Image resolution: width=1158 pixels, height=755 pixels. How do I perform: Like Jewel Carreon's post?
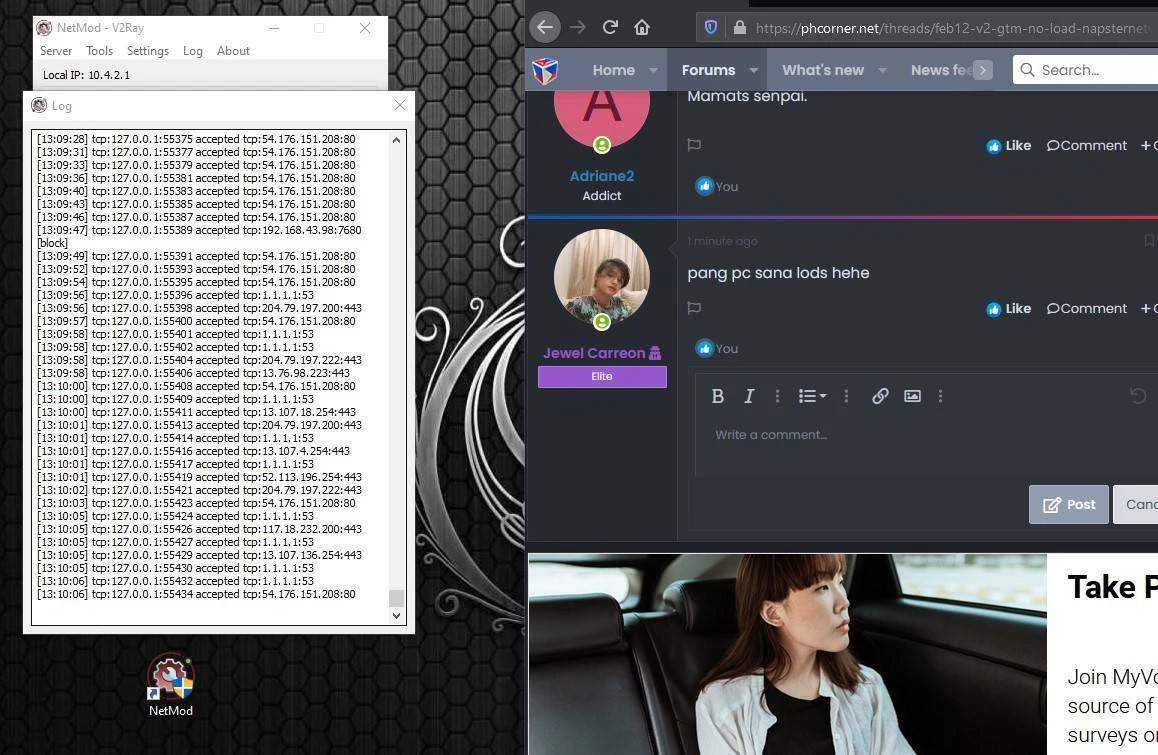(x=1008, y=309)
